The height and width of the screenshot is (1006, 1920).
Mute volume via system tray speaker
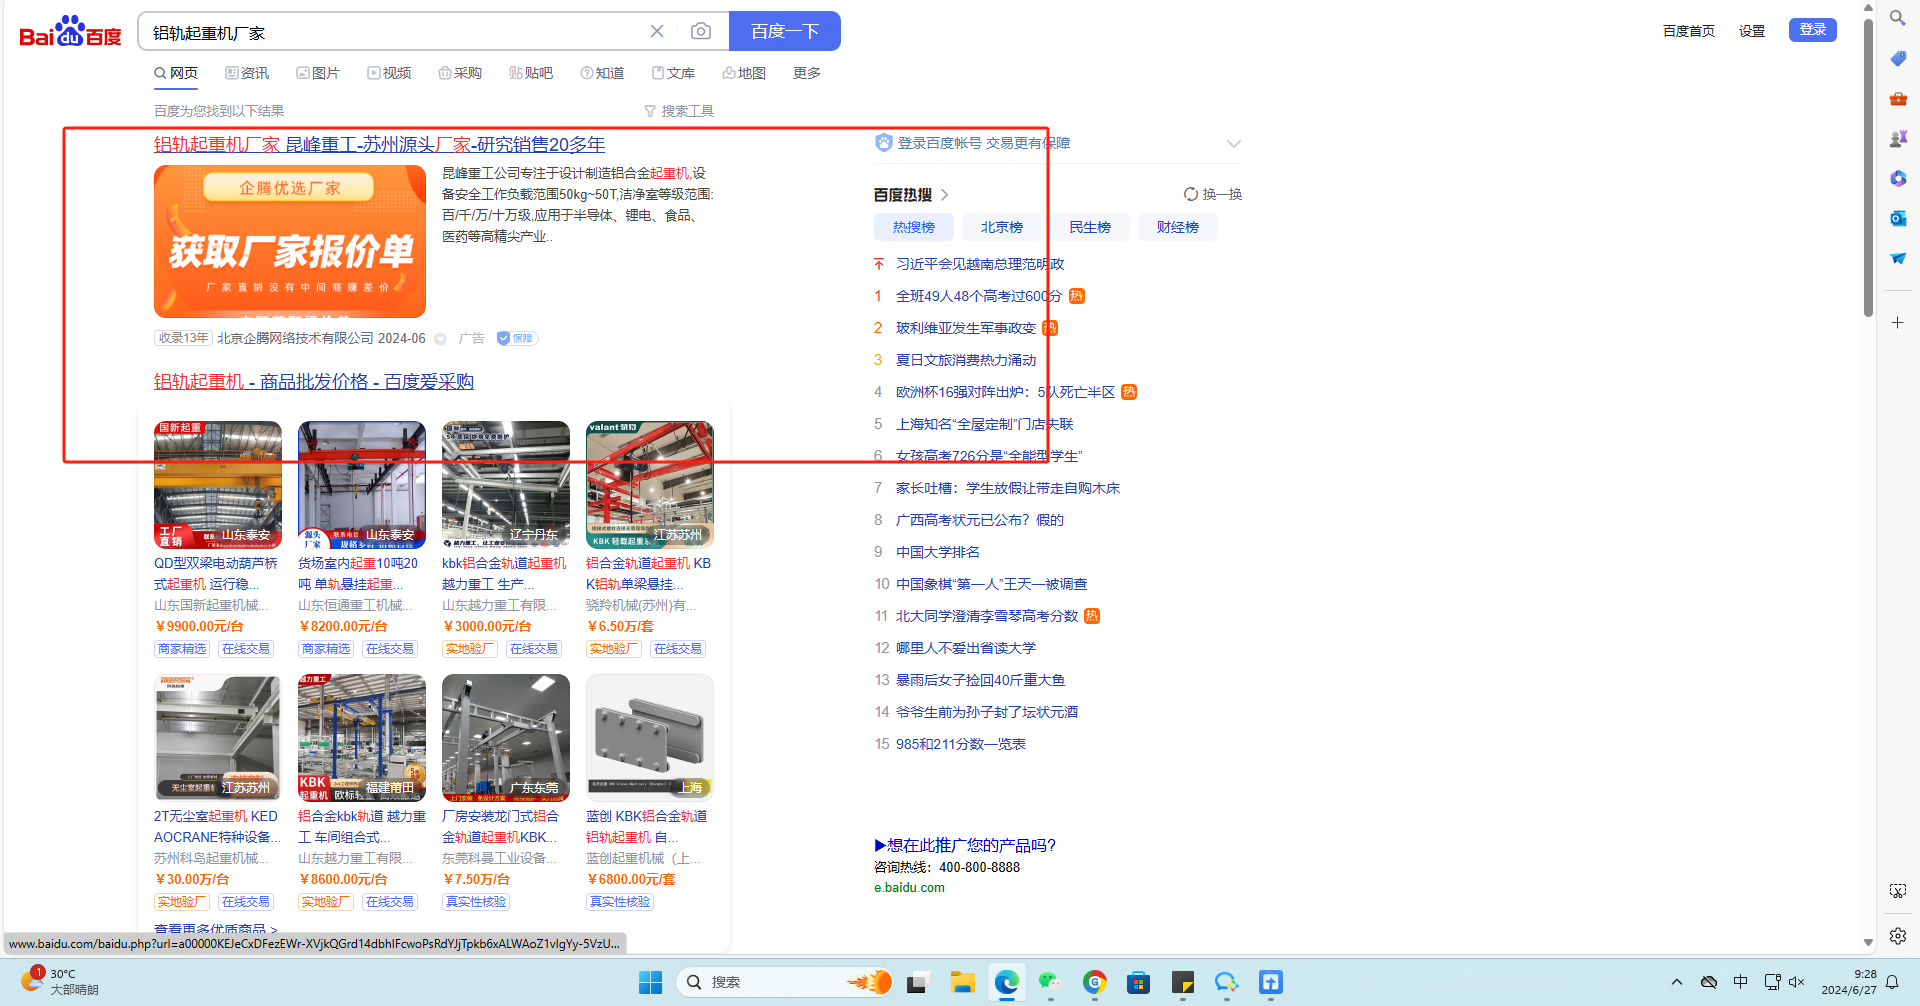pyautogui.click(x=1796, y=982)
